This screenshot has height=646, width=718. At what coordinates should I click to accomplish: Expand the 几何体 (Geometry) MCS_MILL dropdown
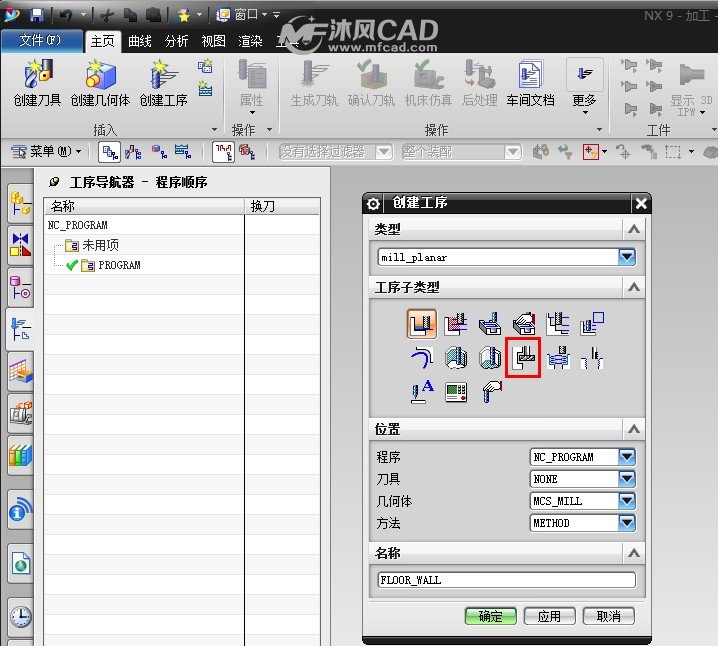coord(627,501)
